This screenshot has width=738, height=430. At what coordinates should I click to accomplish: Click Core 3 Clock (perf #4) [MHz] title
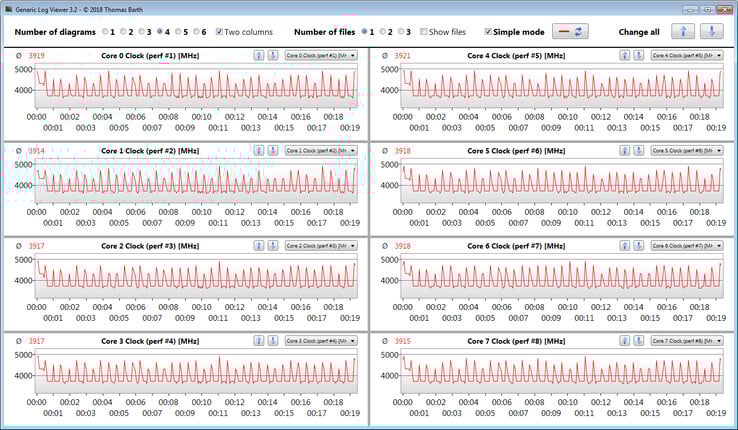pyautogui.click(x=150, y=341)
